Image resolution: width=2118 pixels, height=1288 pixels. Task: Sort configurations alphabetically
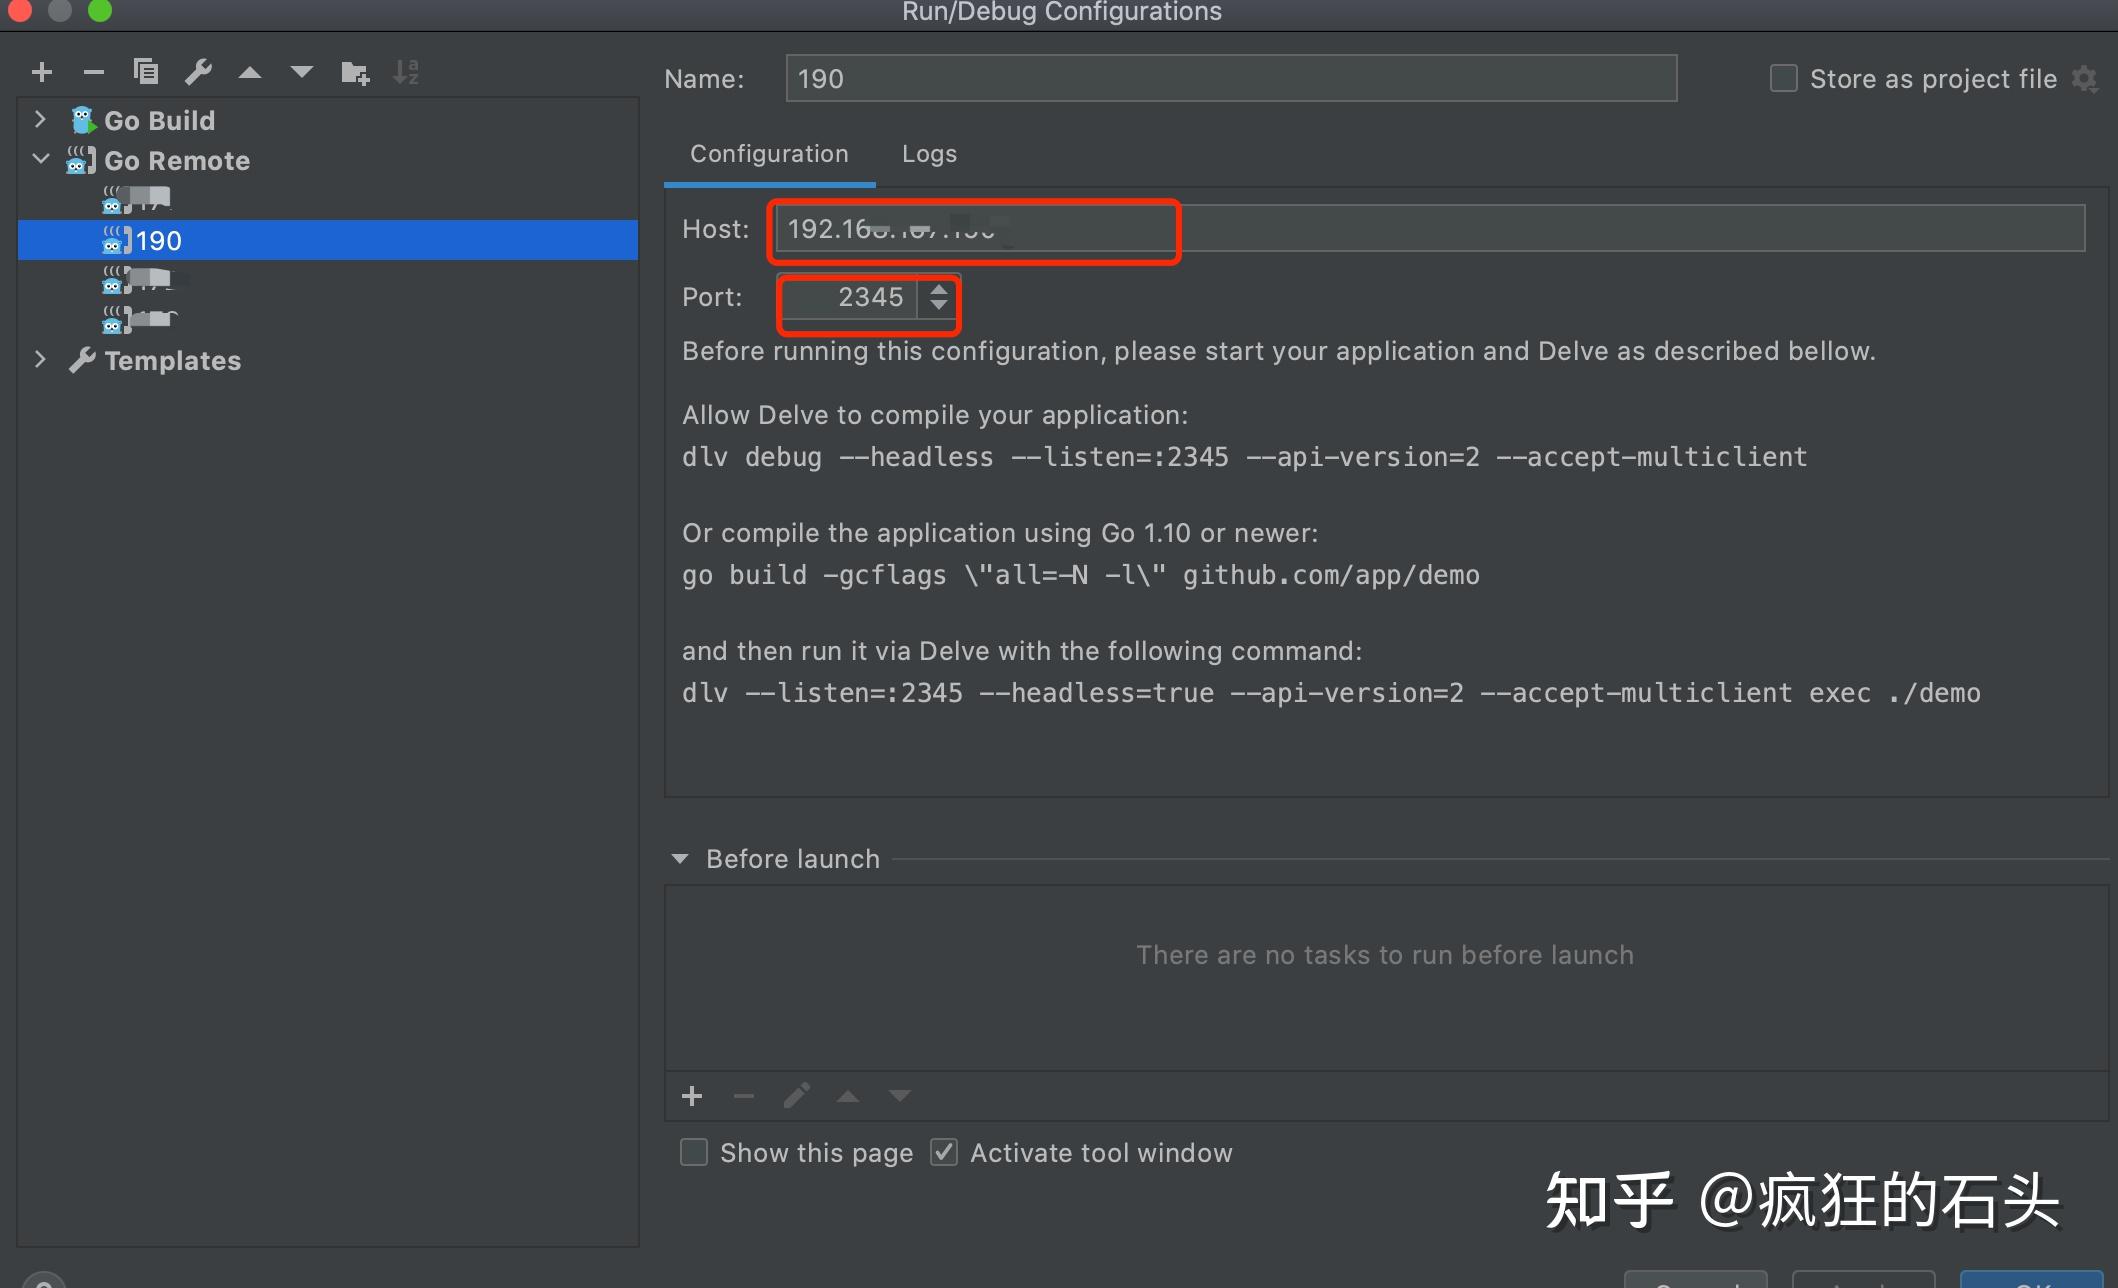406,72
